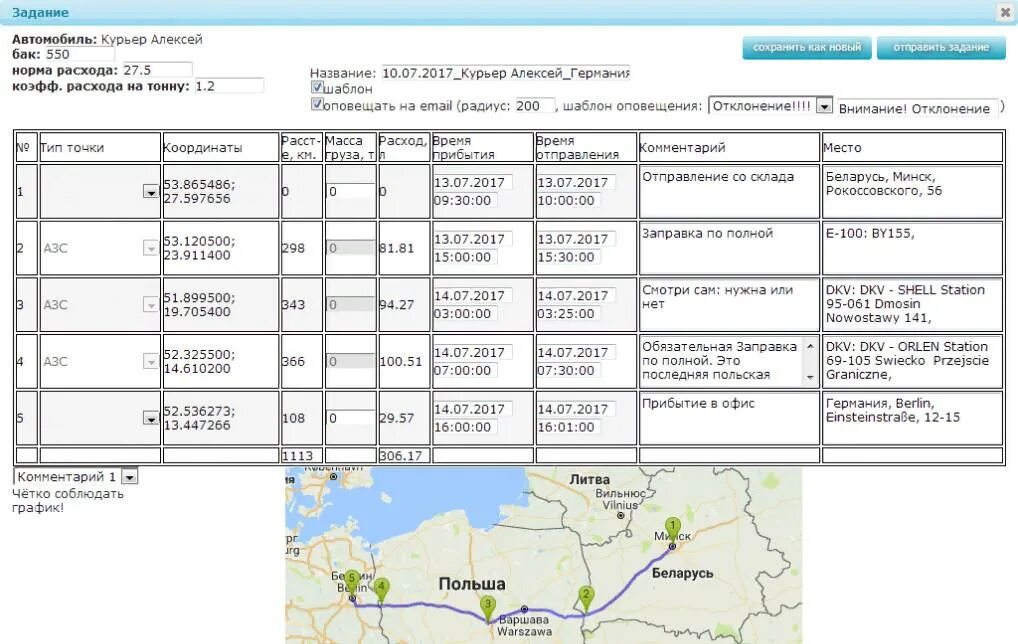Click total fuel consumption 306.17

pyautogui.click(x=401, y=456)
